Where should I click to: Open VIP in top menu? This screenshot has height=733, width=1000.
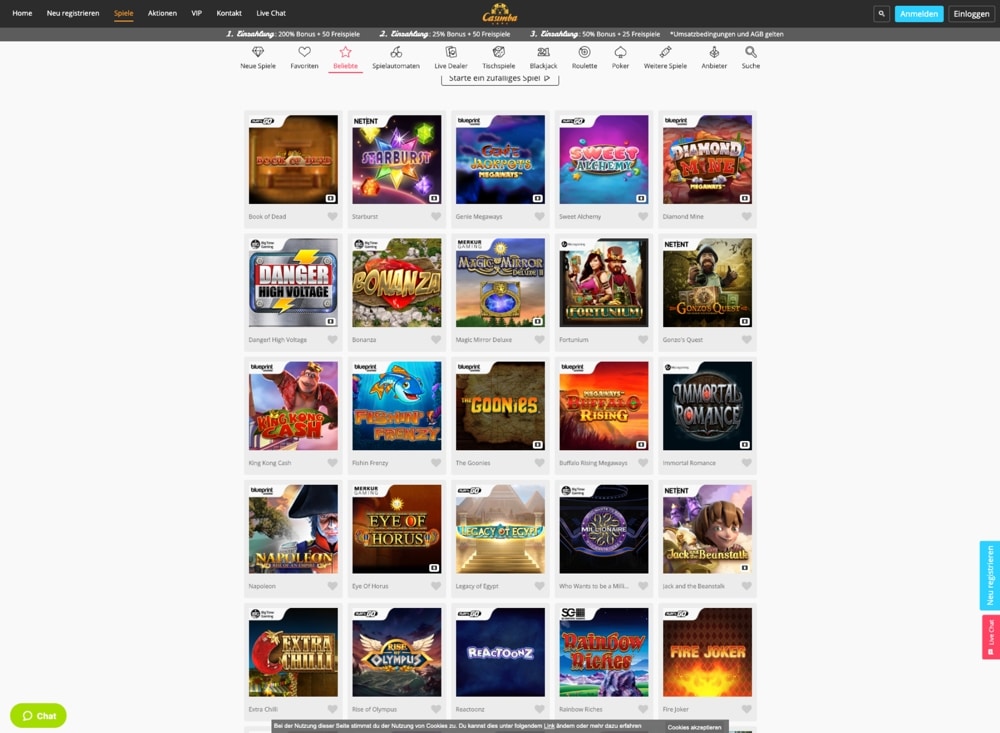point(196,13)
